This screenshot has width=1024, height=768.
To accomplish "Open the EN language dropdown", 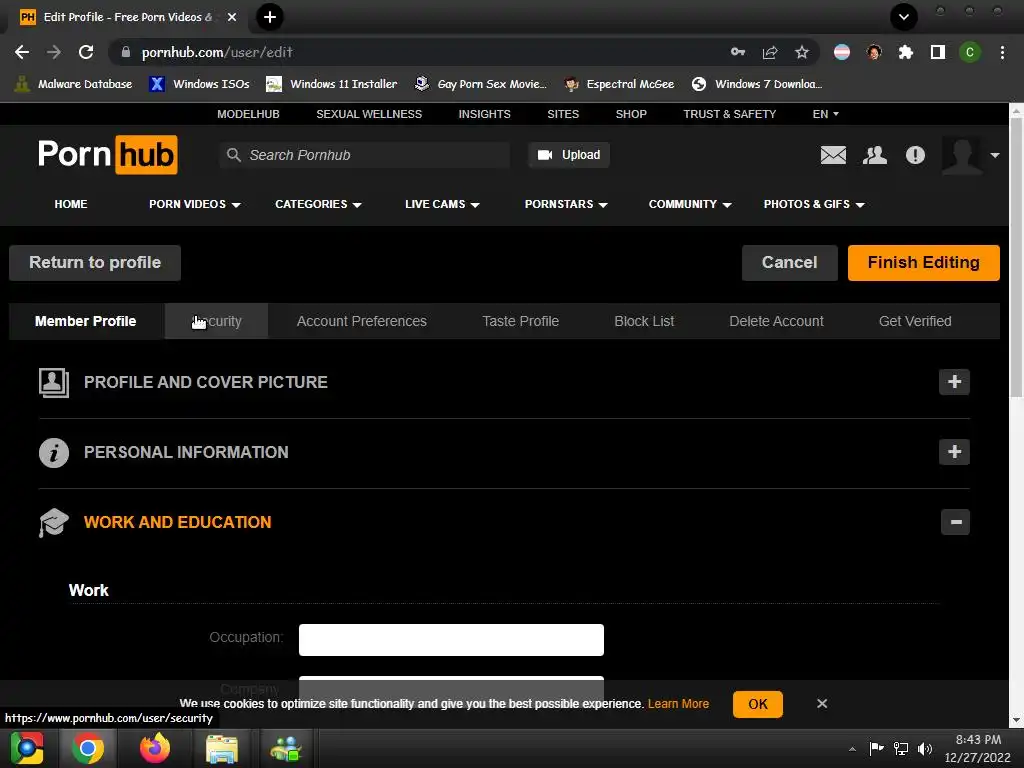I will 825,114.
